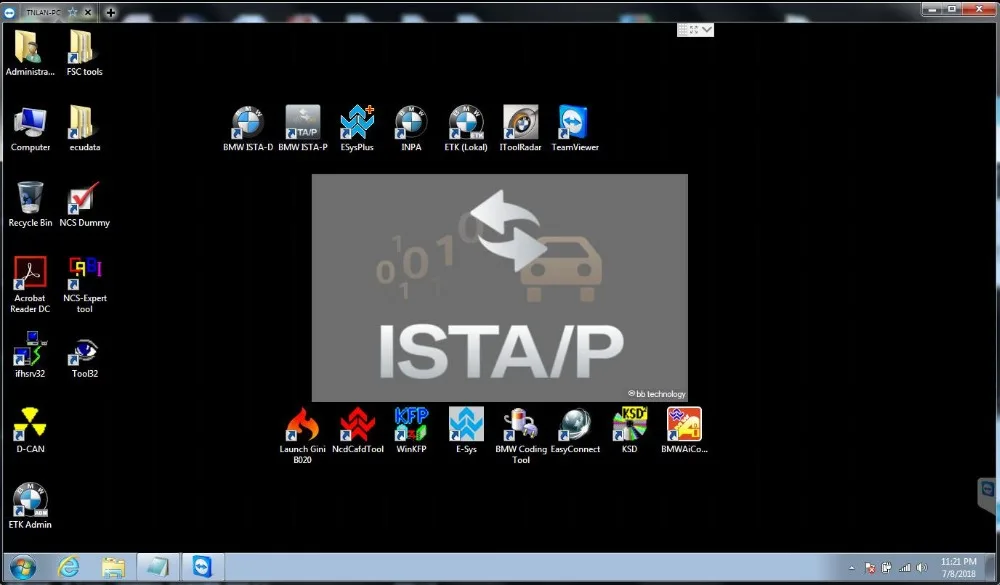Launch BMW ISTA-D shortcut
The height and width of the screenshot is (585, 1000).
(247, 129)
